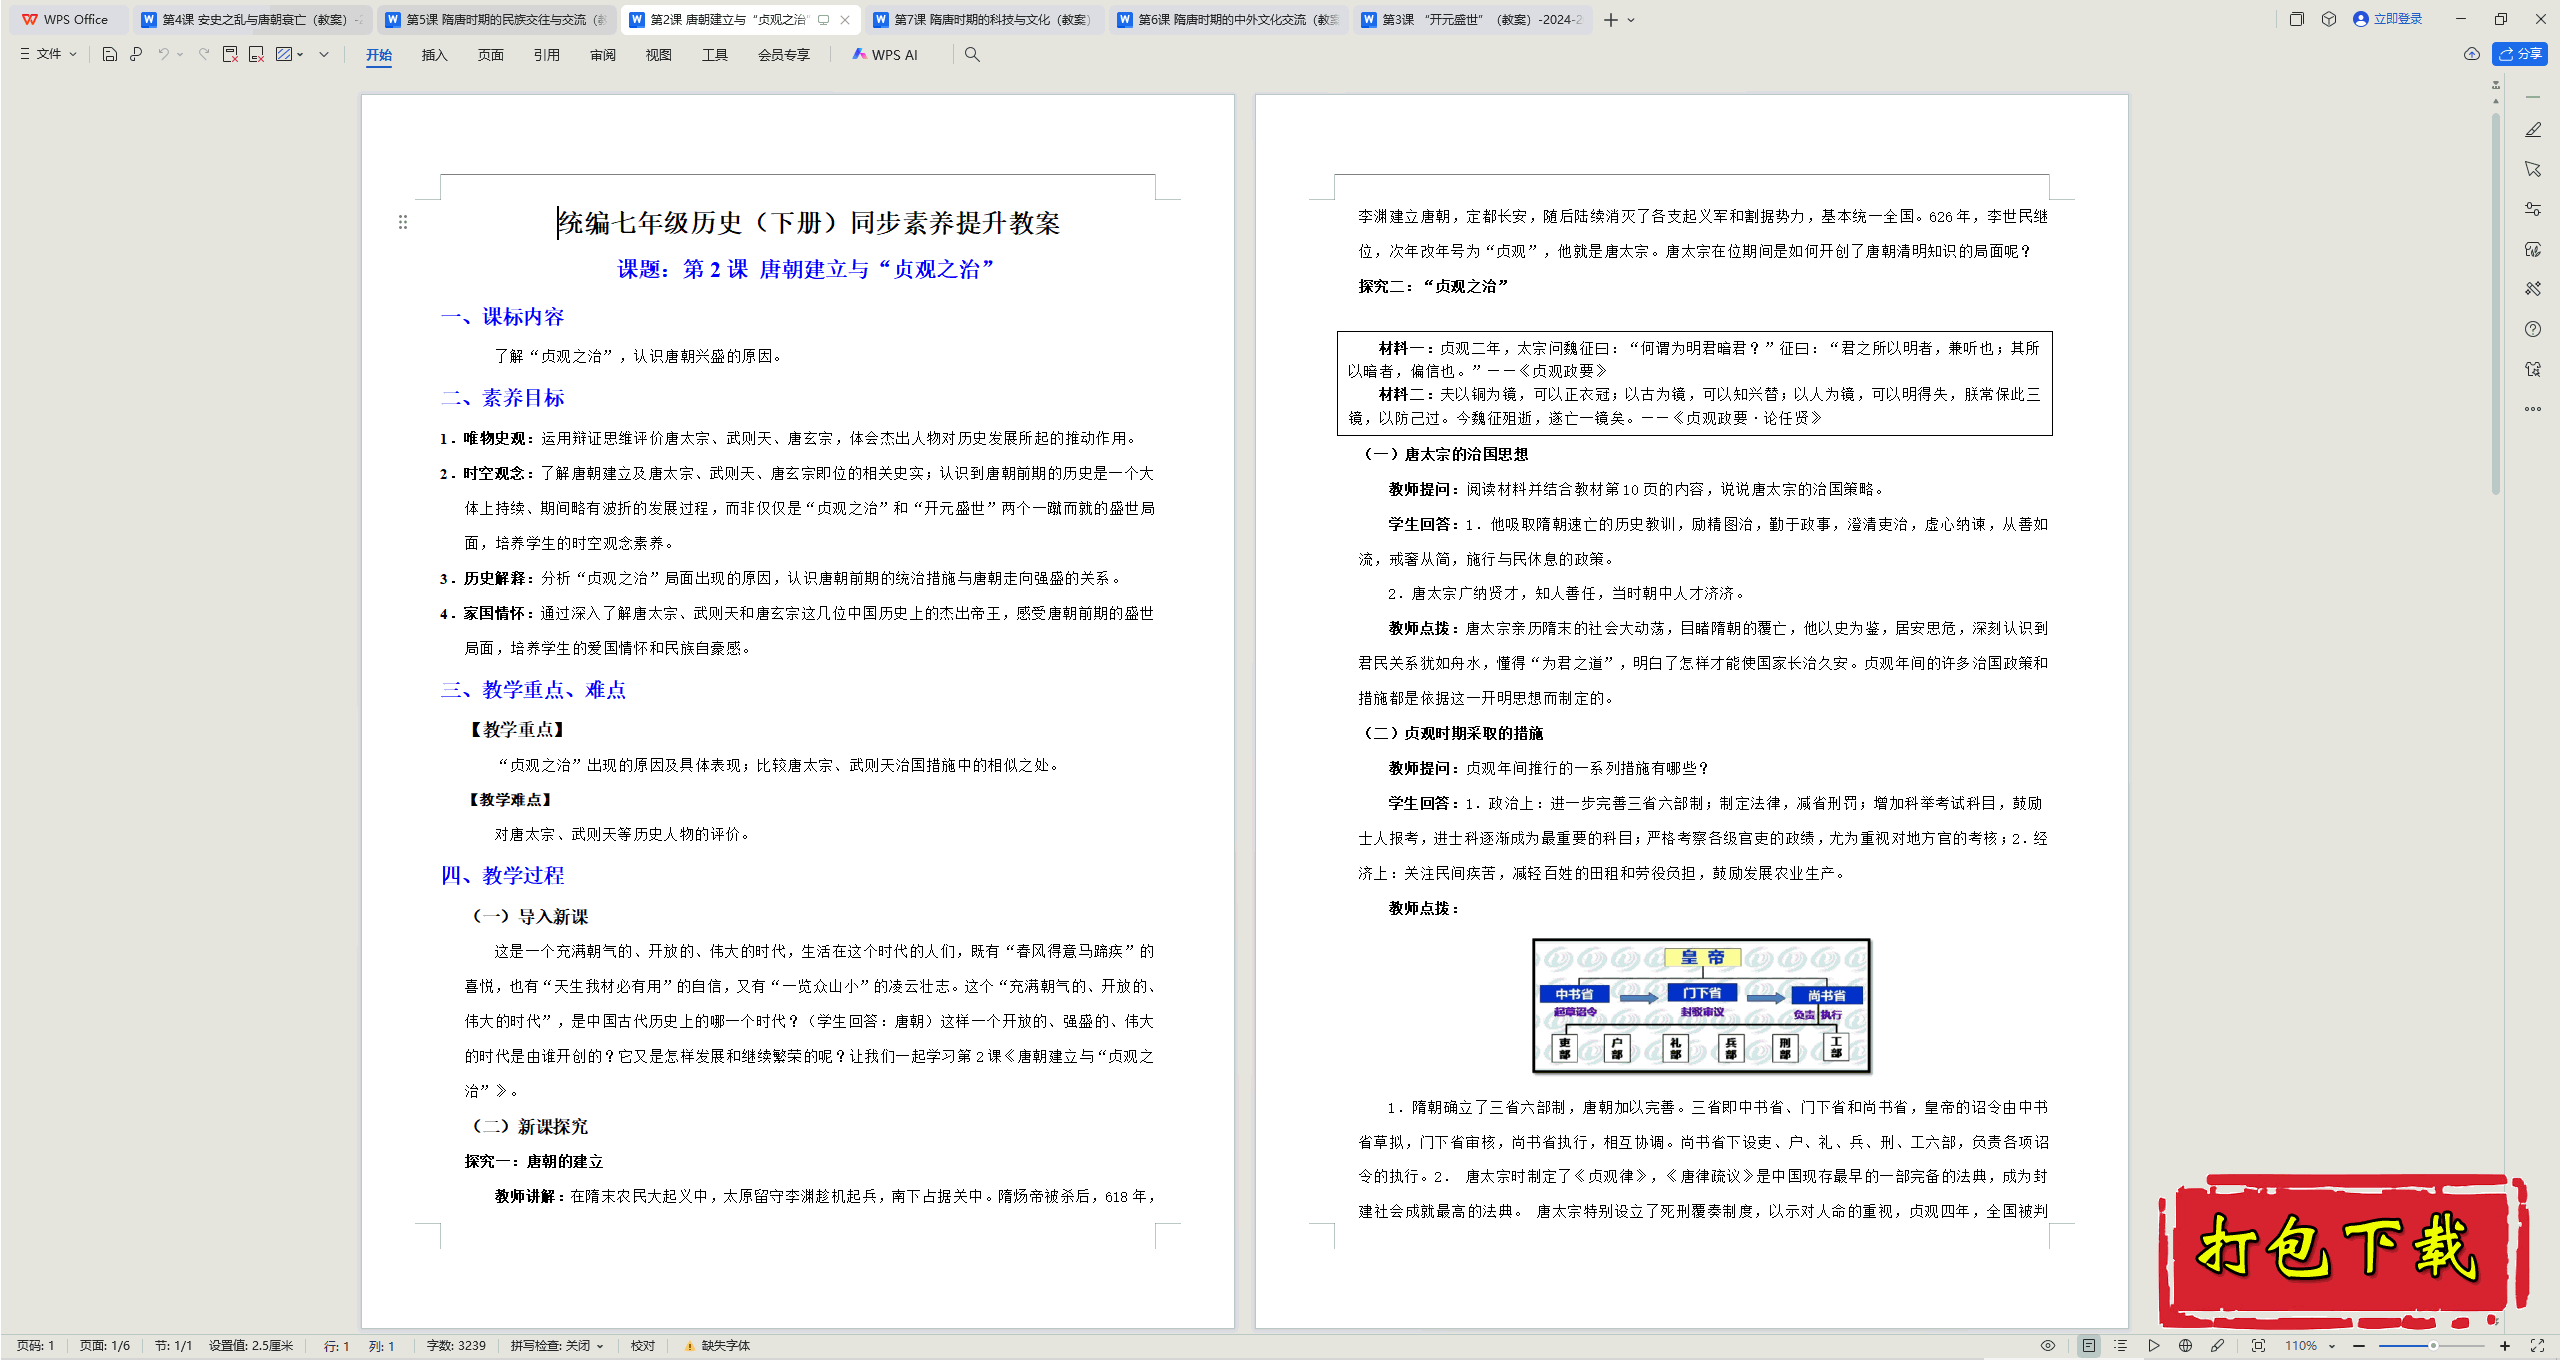This screenshot has width=2560, height=1360.
Task: Click the help question mark in right sidebar
Action: pos(2533,329)
